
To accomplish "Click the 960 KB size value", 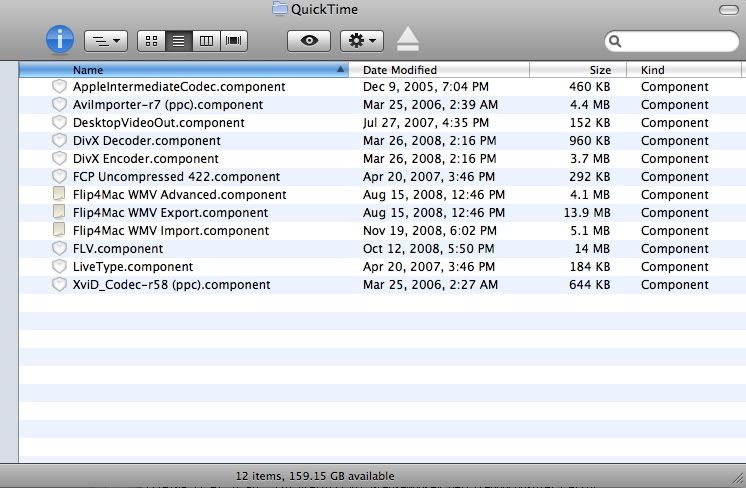I will 589,141.
